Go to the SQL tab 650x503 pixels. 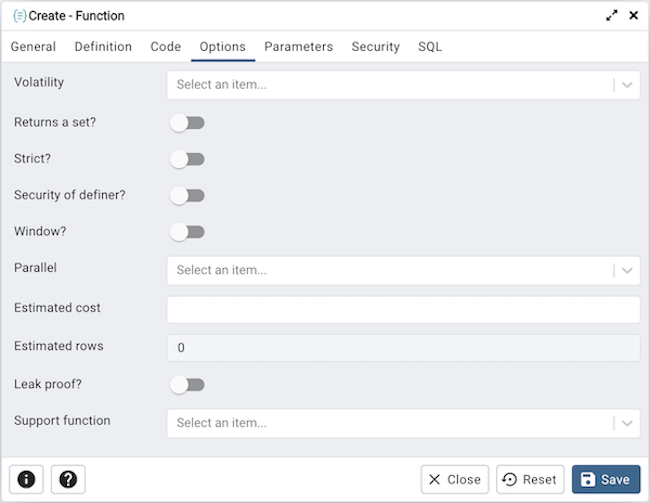click(x=430, y=47)
